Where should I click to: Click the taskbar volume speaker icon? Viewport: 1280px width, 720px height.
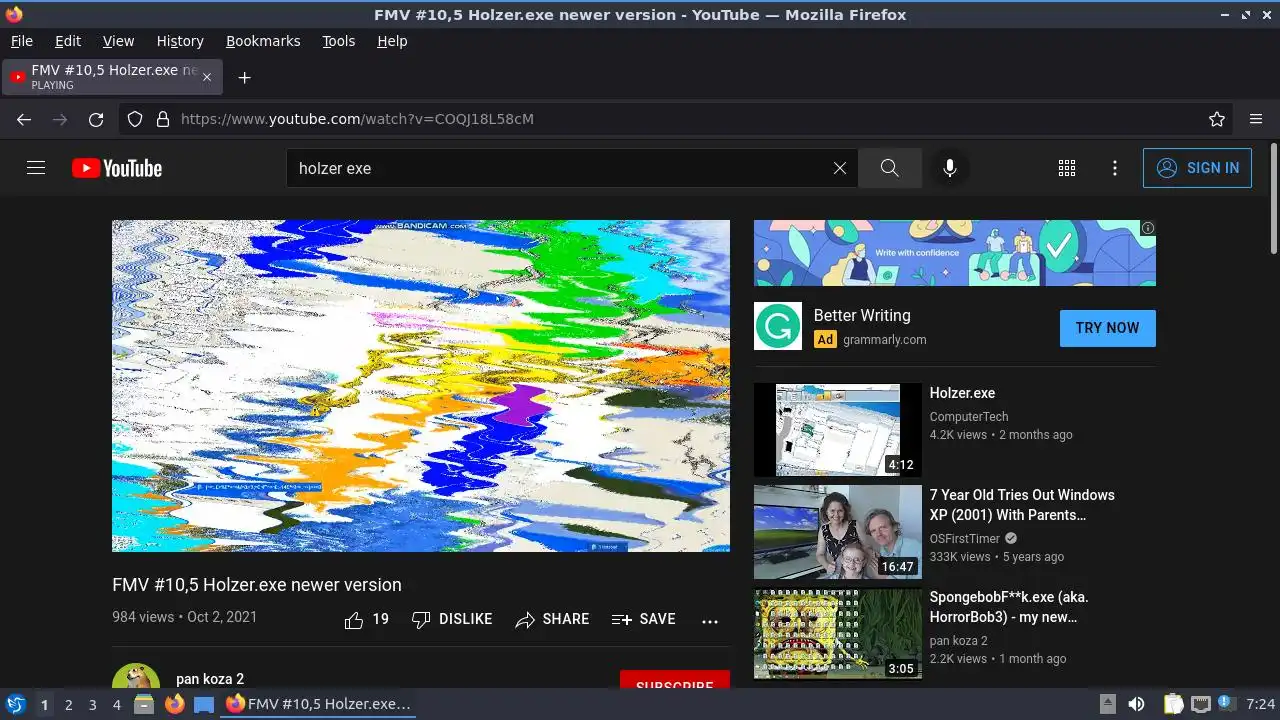[x=1137, y=704]
